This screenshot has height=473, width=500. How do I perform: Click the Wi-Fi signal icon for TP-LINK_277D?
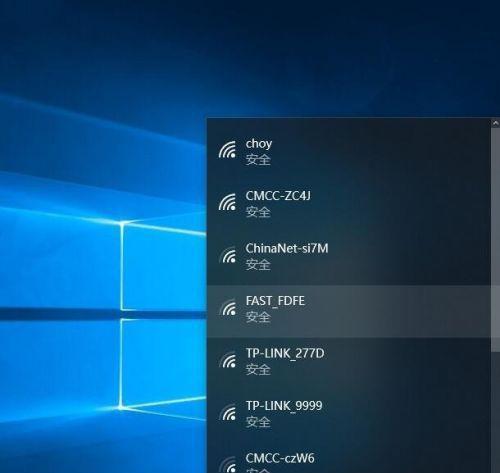[x=227, y=360]
